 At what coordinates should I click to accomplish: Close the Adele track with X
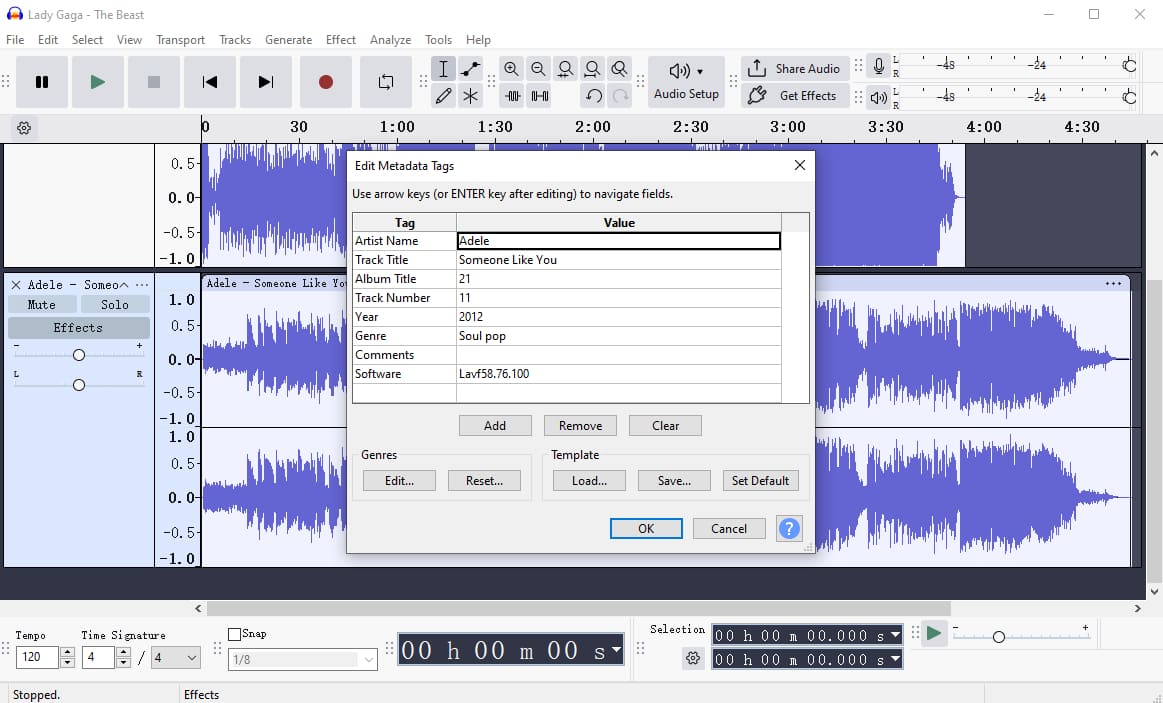16,285
